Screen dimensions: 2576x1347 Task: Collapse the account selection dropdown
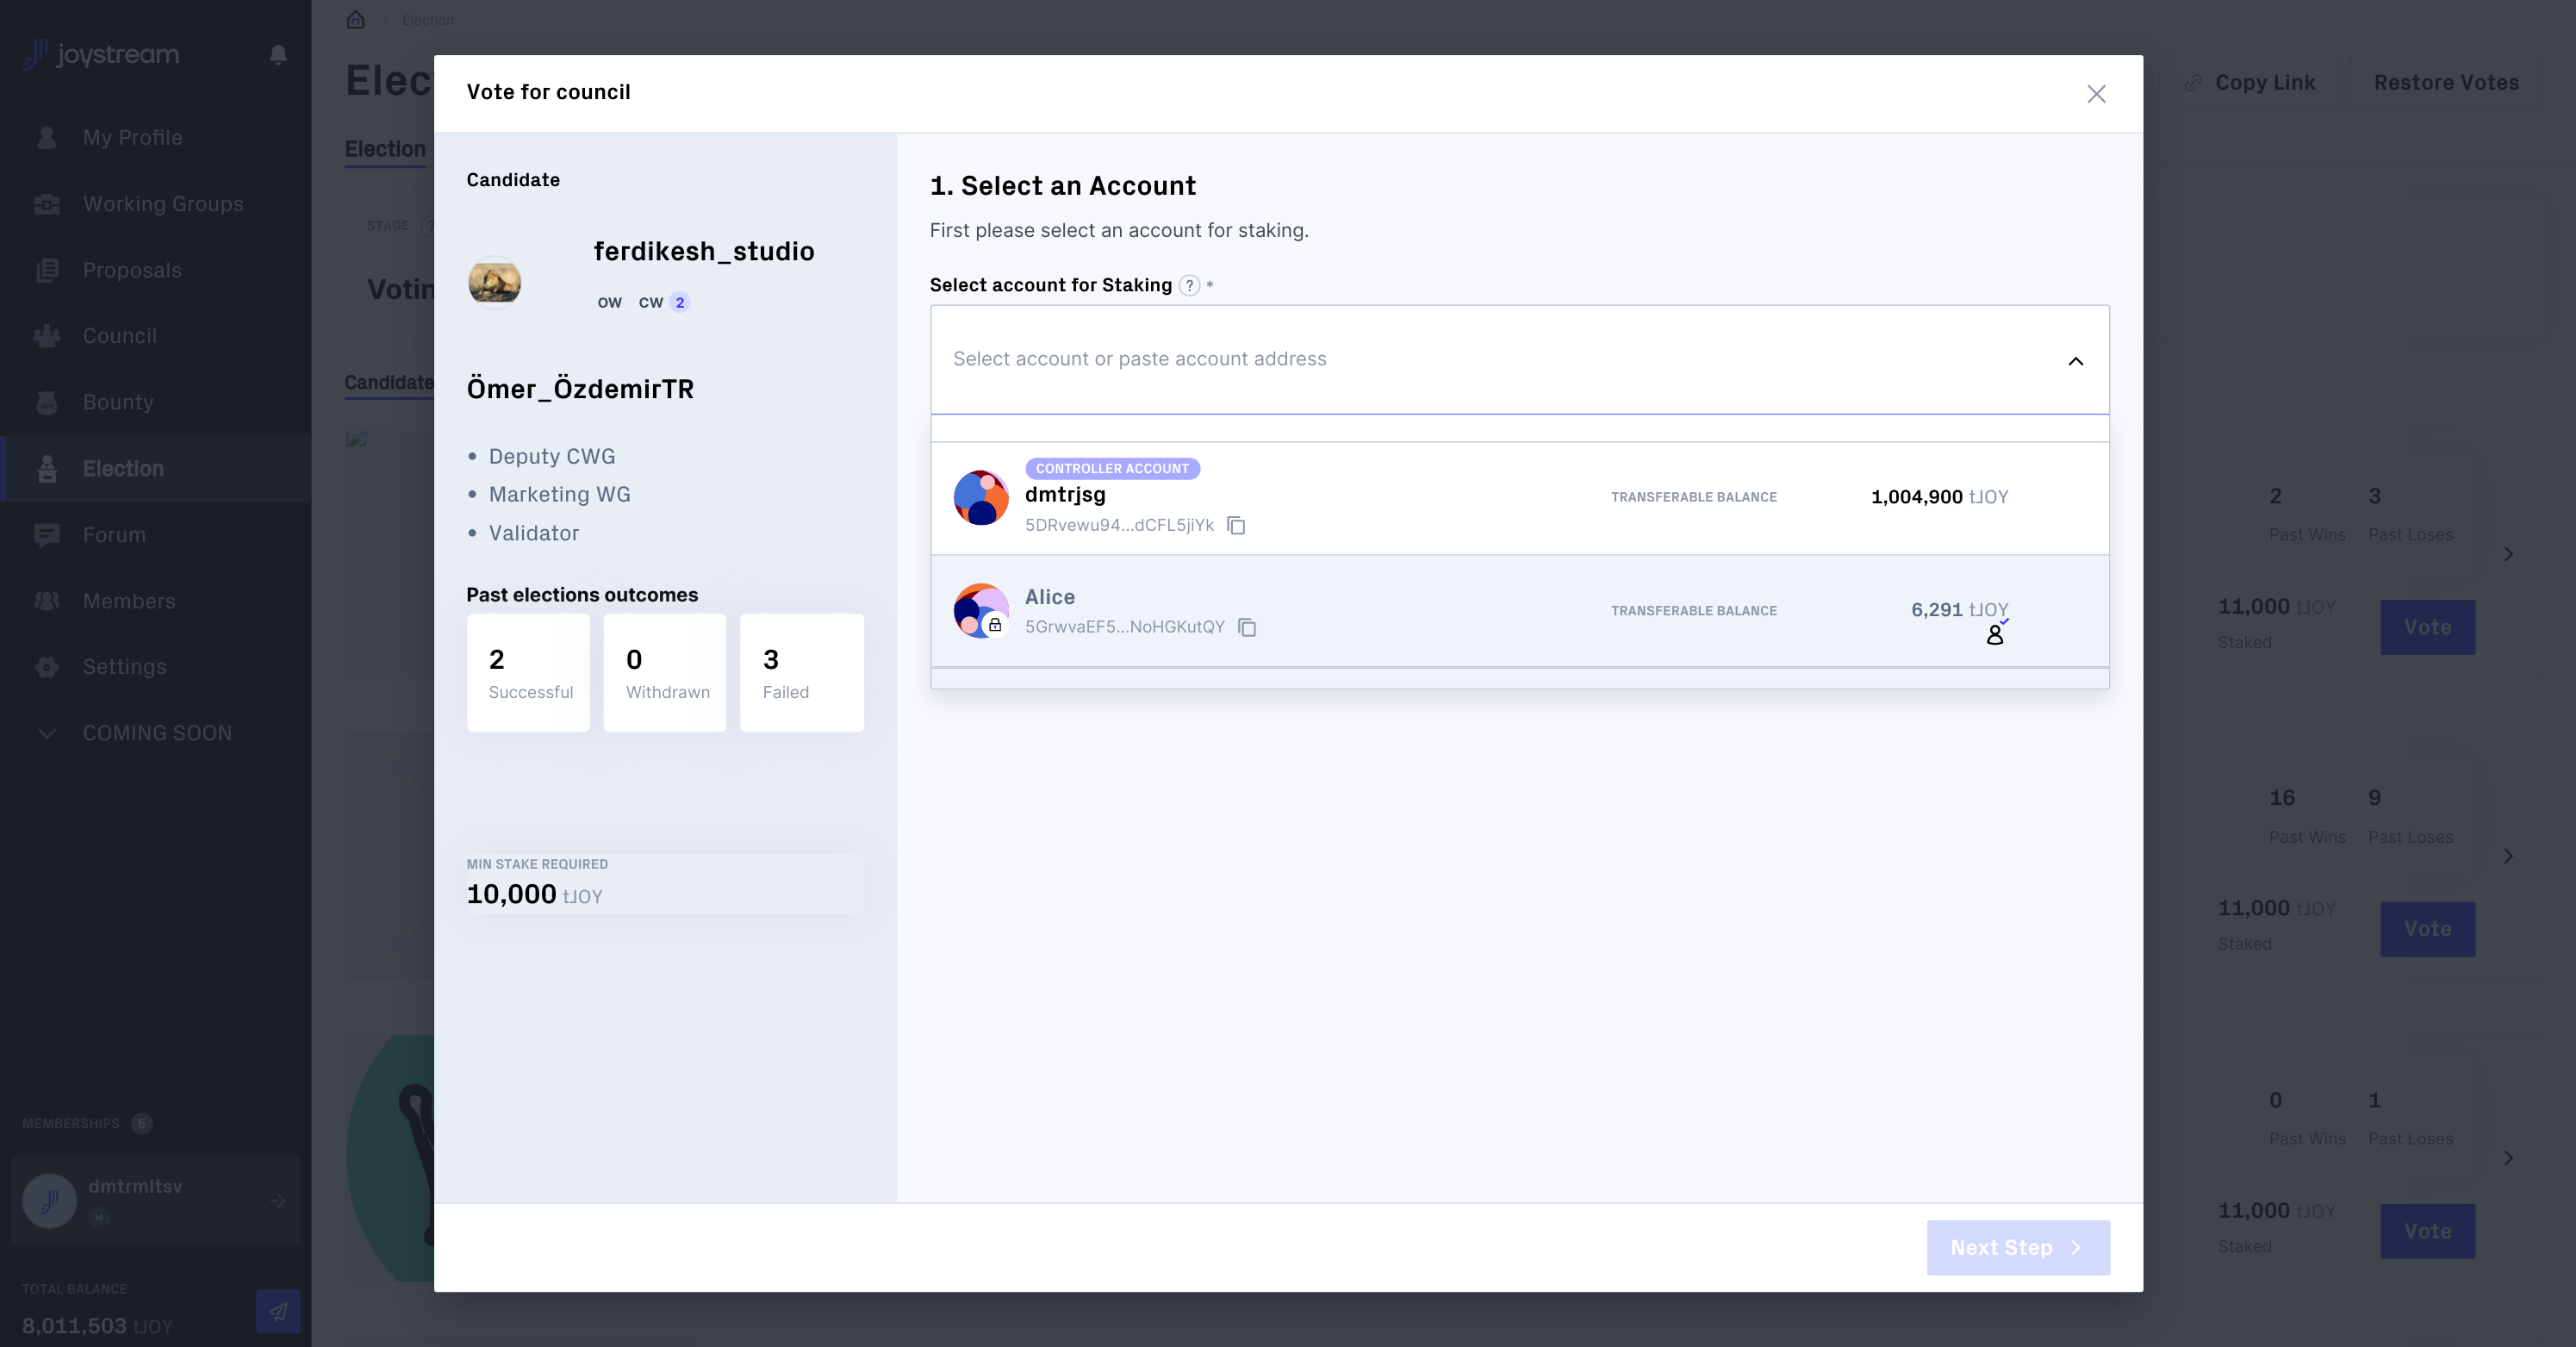click(2076, 362)
